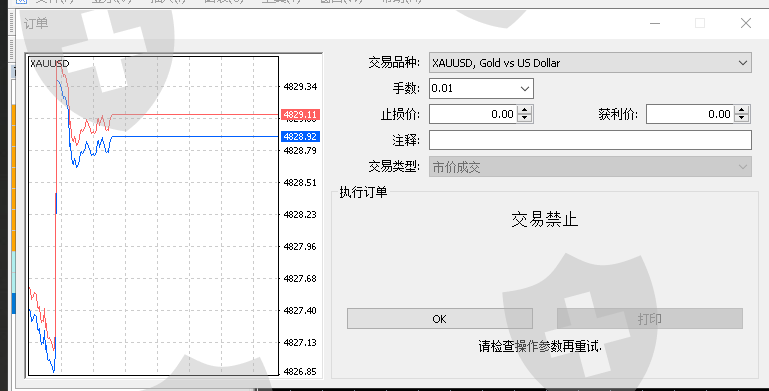Click the 交易禁止 status message
Image resolution: width=769 pixels, height=391 pixels.
click(544, 219)
